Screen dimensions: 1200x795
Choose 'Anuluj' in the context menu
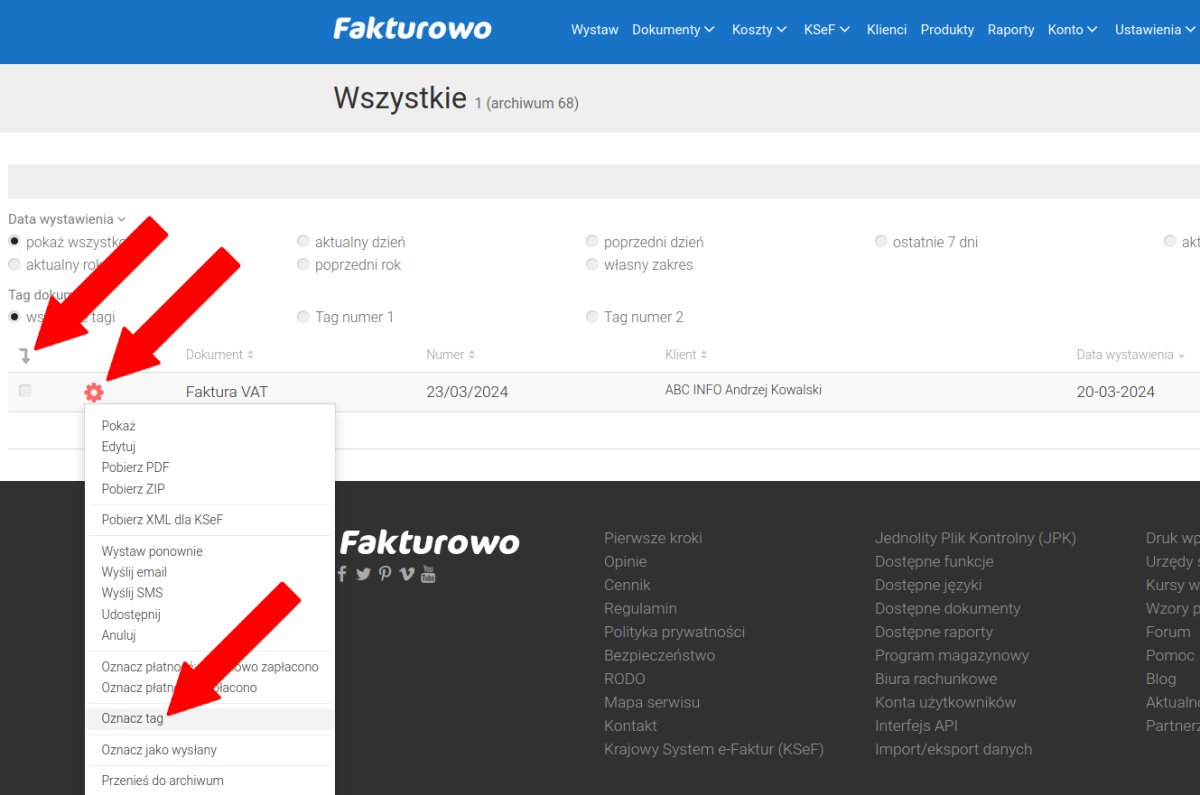click(x=118, y=635)
